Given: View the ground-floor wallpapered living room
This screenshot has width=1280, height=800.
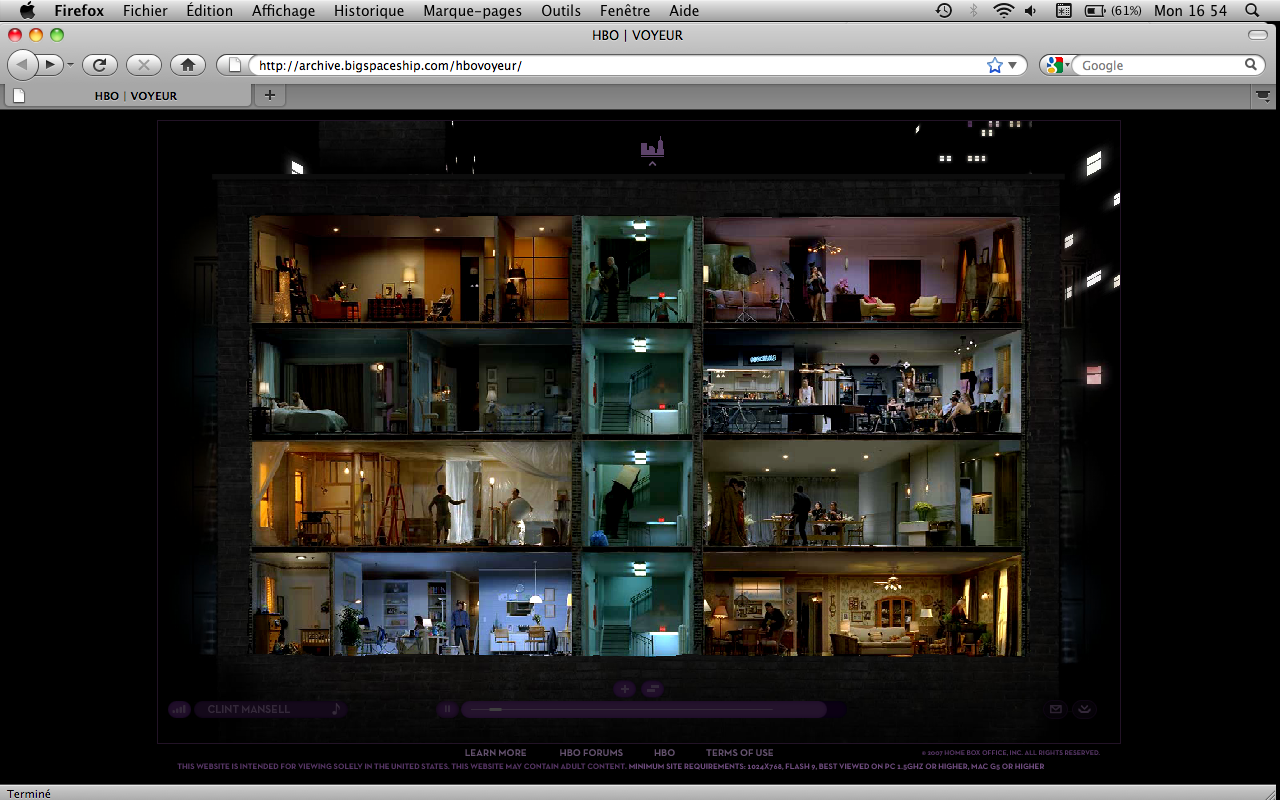Looking at the screenshot, I should coord(863,604).
